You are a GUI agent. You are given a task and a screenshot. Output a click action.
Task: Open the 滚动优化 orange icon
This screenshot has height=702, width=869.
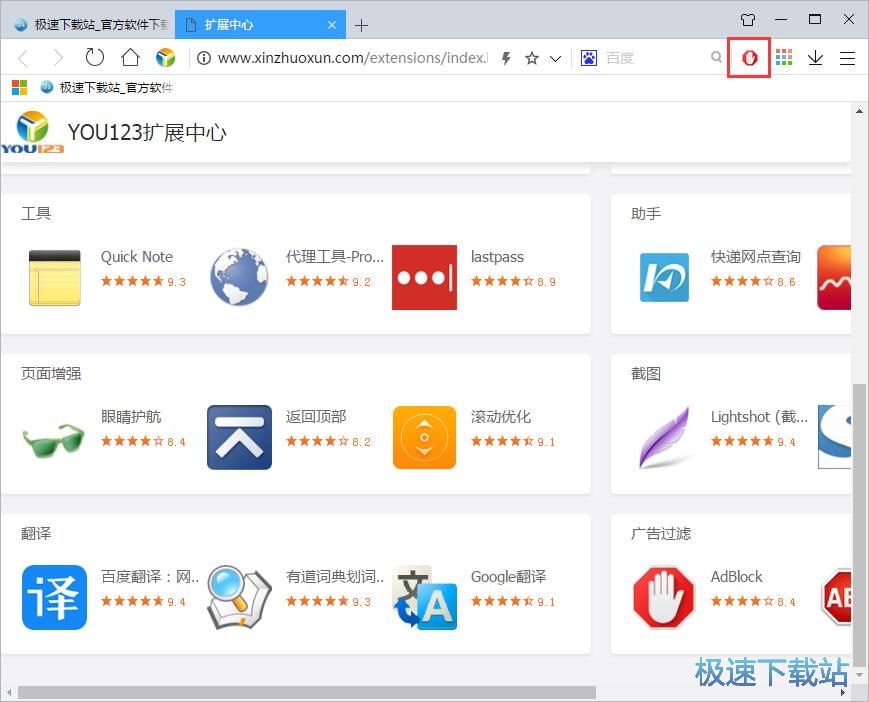click(x=425, y=437)
